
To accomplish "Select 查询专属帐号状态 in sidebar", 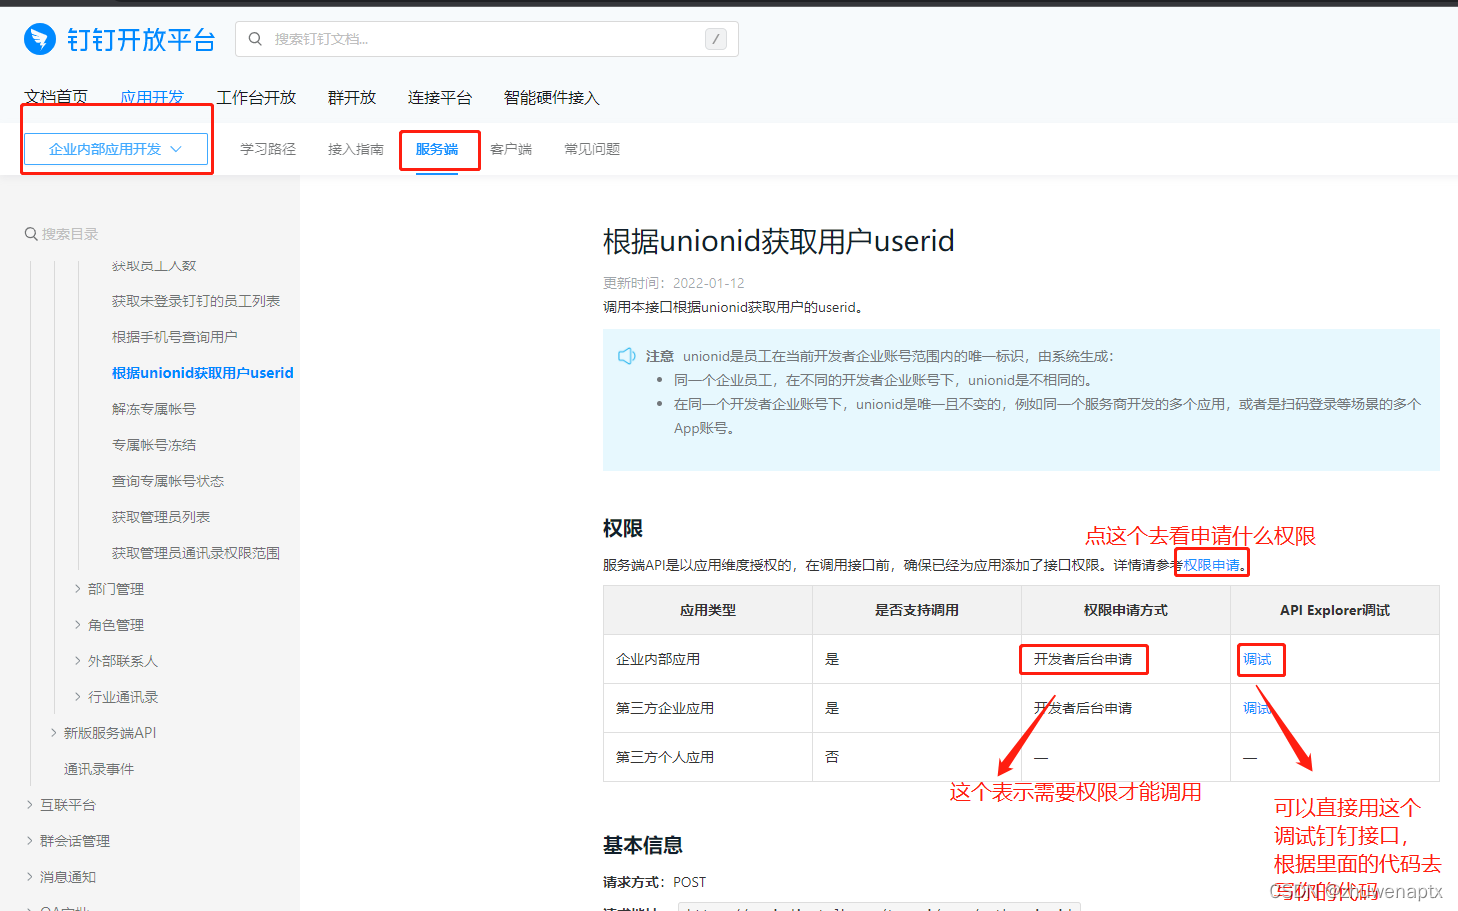I will 168,481.
